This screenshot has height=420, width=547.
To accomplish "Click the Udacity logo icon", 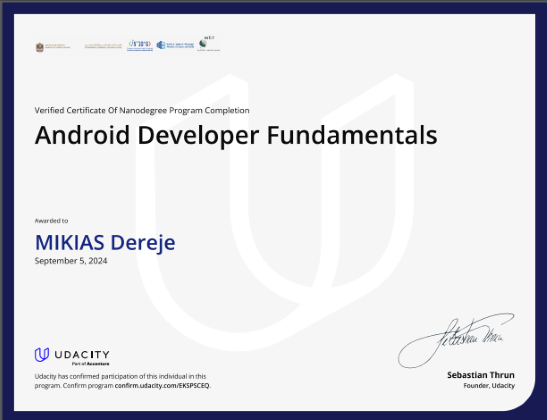I will (42, 355).
